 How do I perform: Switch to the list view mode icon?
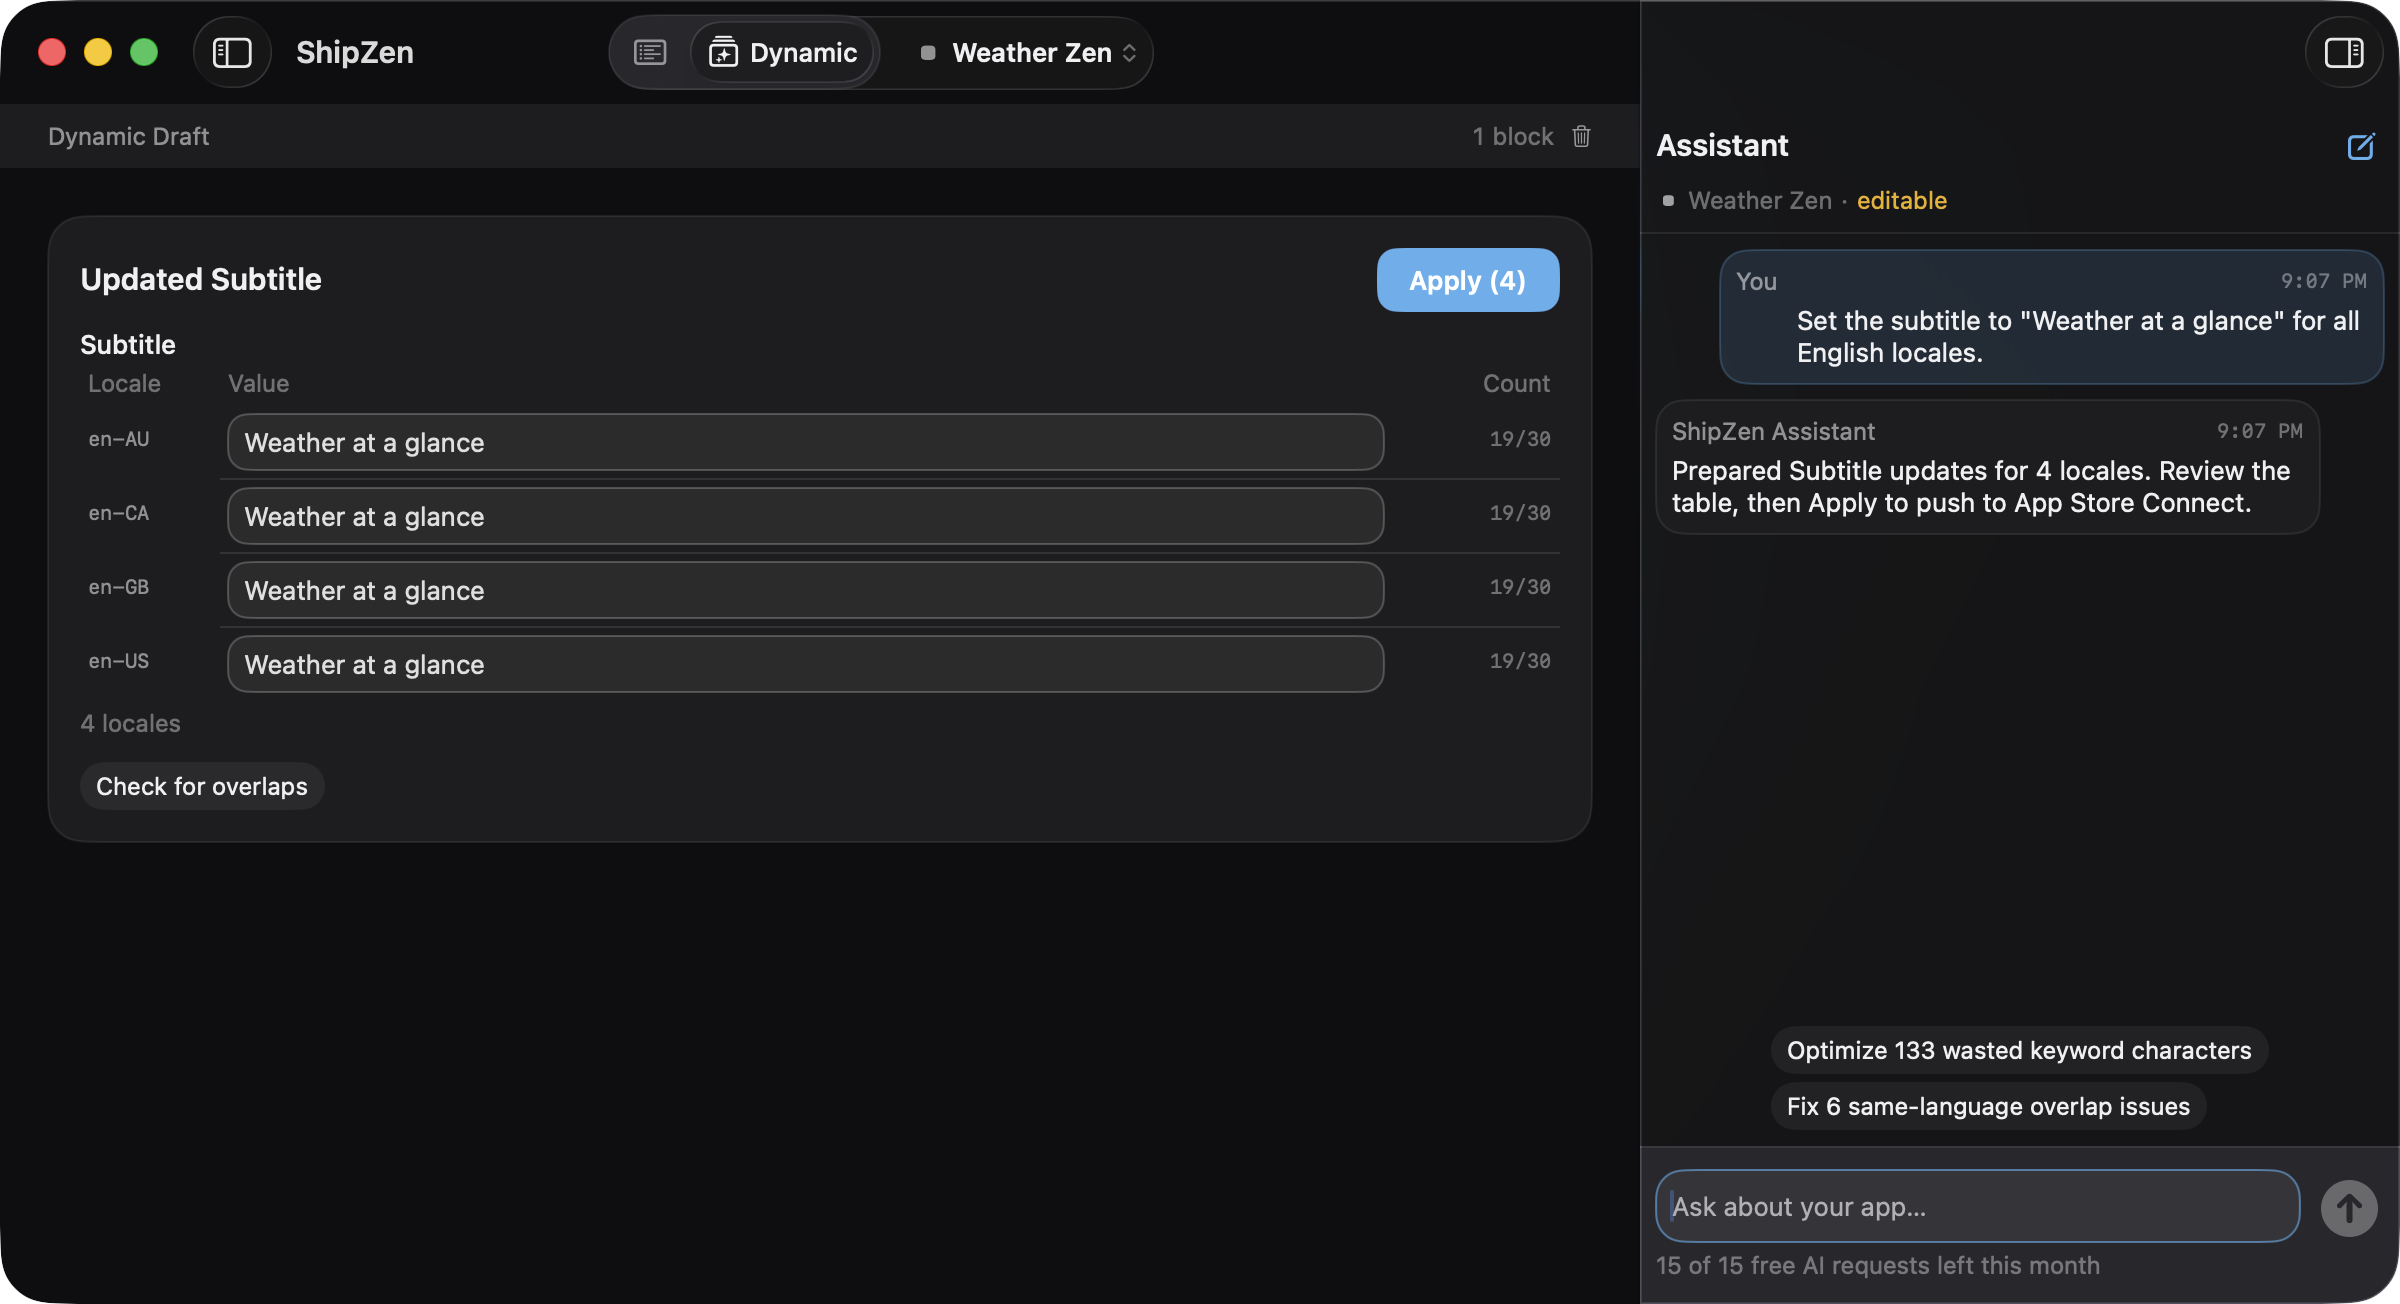(x=650, y=52)
